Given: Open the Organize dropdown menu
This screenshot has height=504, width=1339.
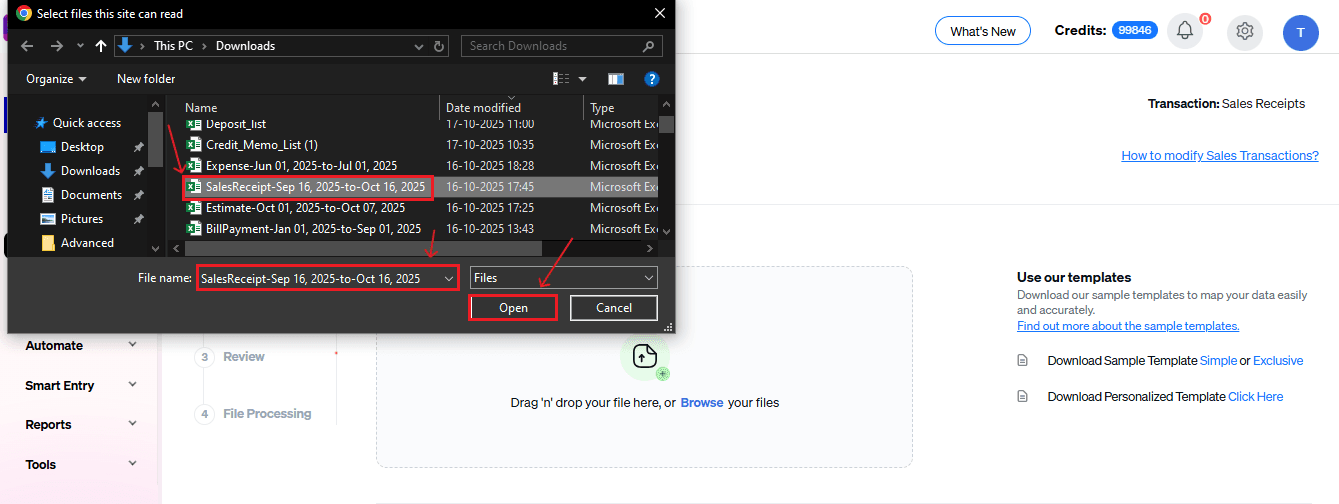Looking at the screenshot, I should pos(56,79).
